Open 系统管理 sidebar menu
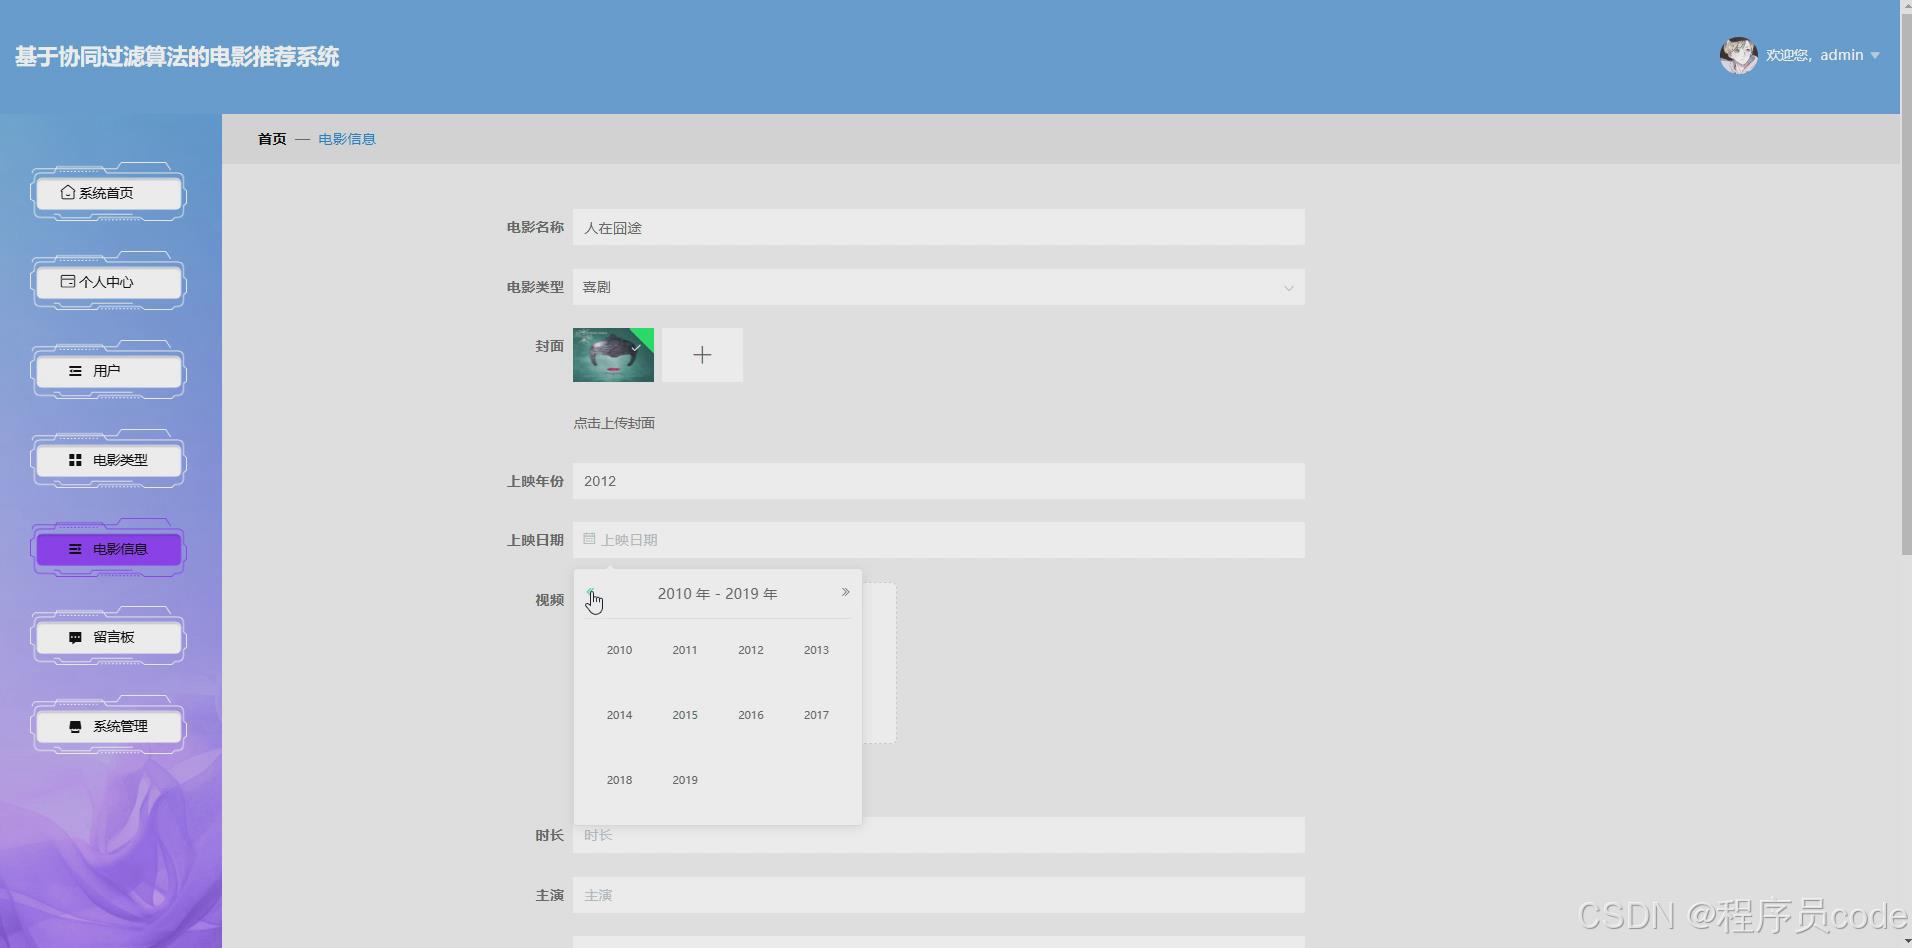Viewport: 1912px width, 948px height. (x=109, y=726)
